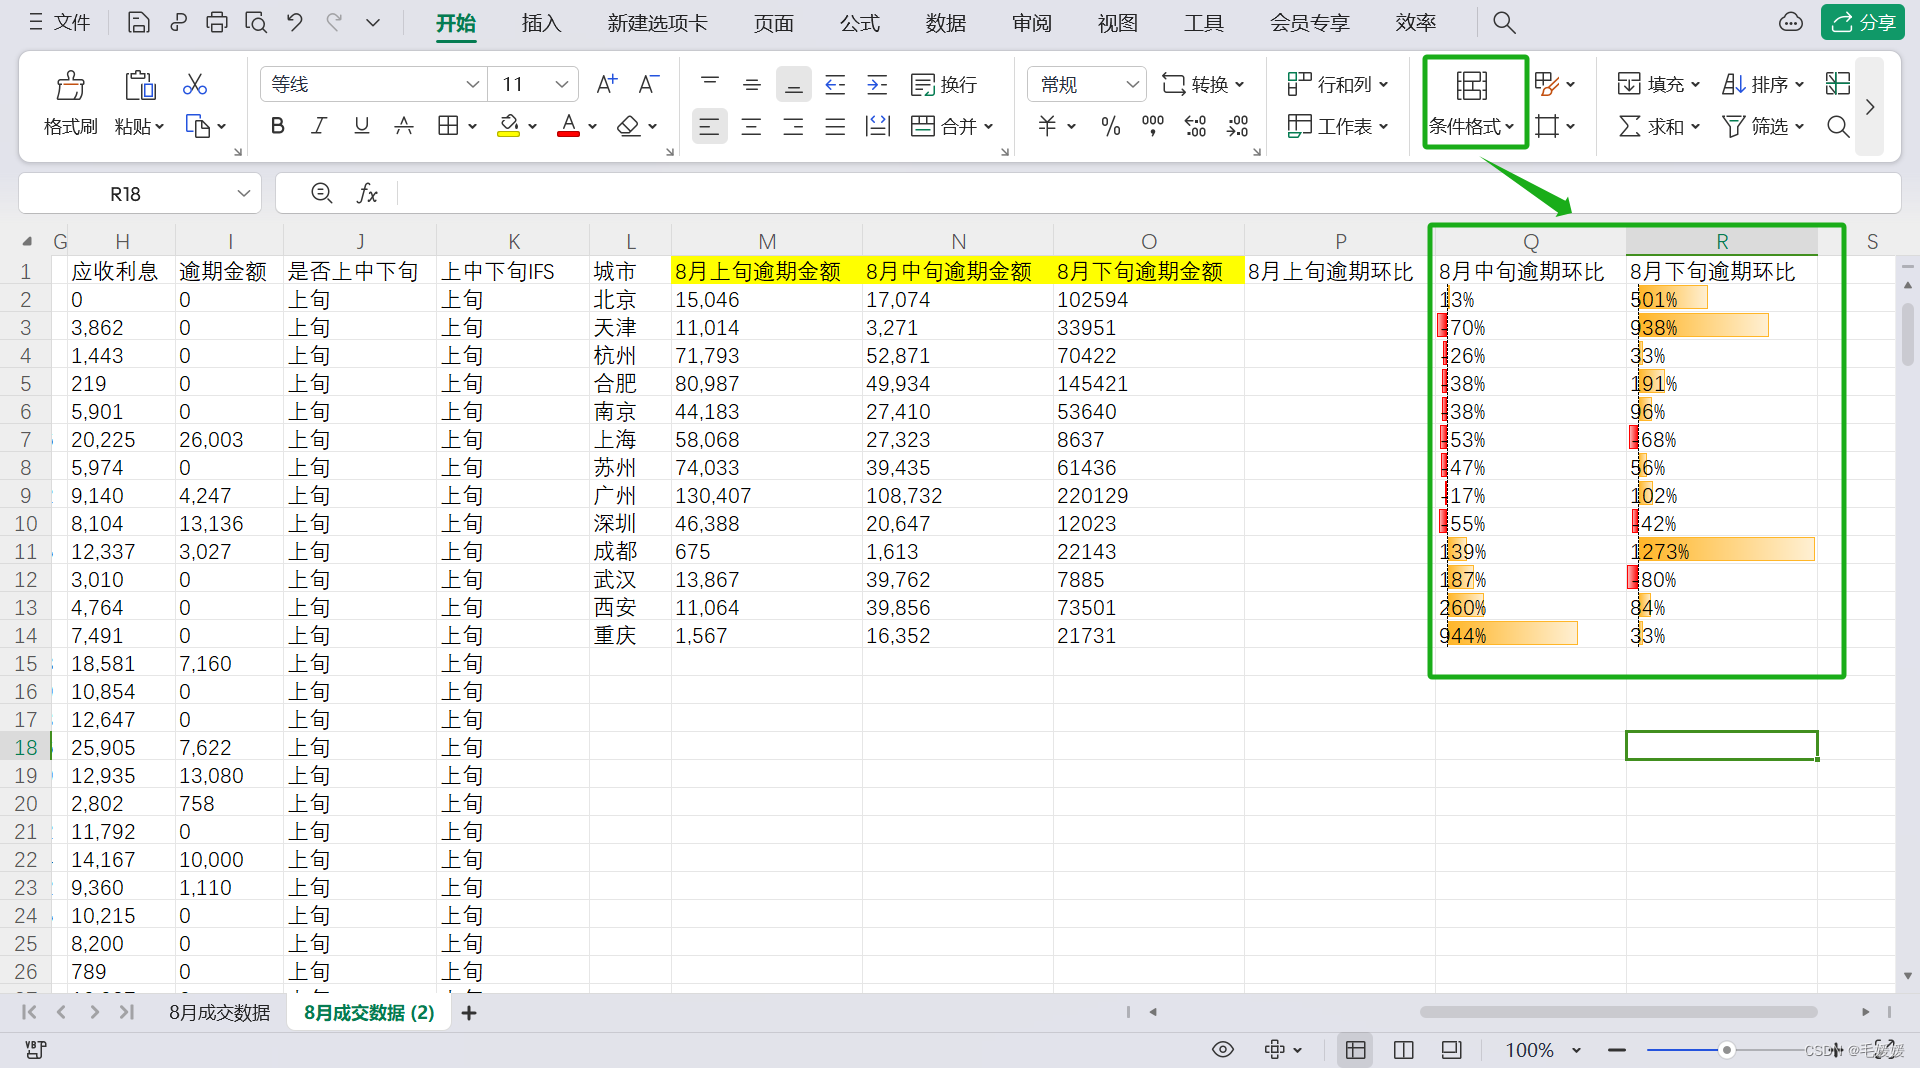Switch to the 插入 tab
Image resolution: width=1920 pixels, height=1068 pixels.
tap(541, 22)
